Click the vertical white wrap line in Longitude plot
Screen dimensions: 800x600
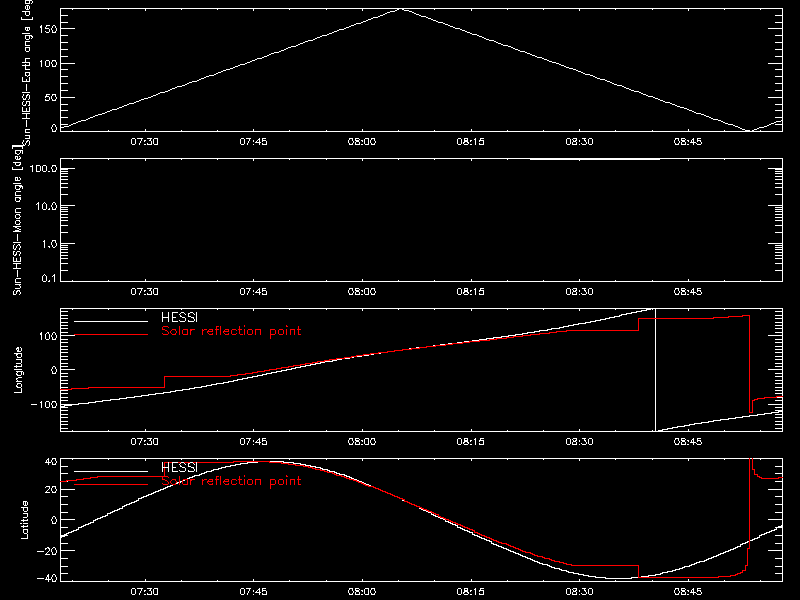[655, 370]
